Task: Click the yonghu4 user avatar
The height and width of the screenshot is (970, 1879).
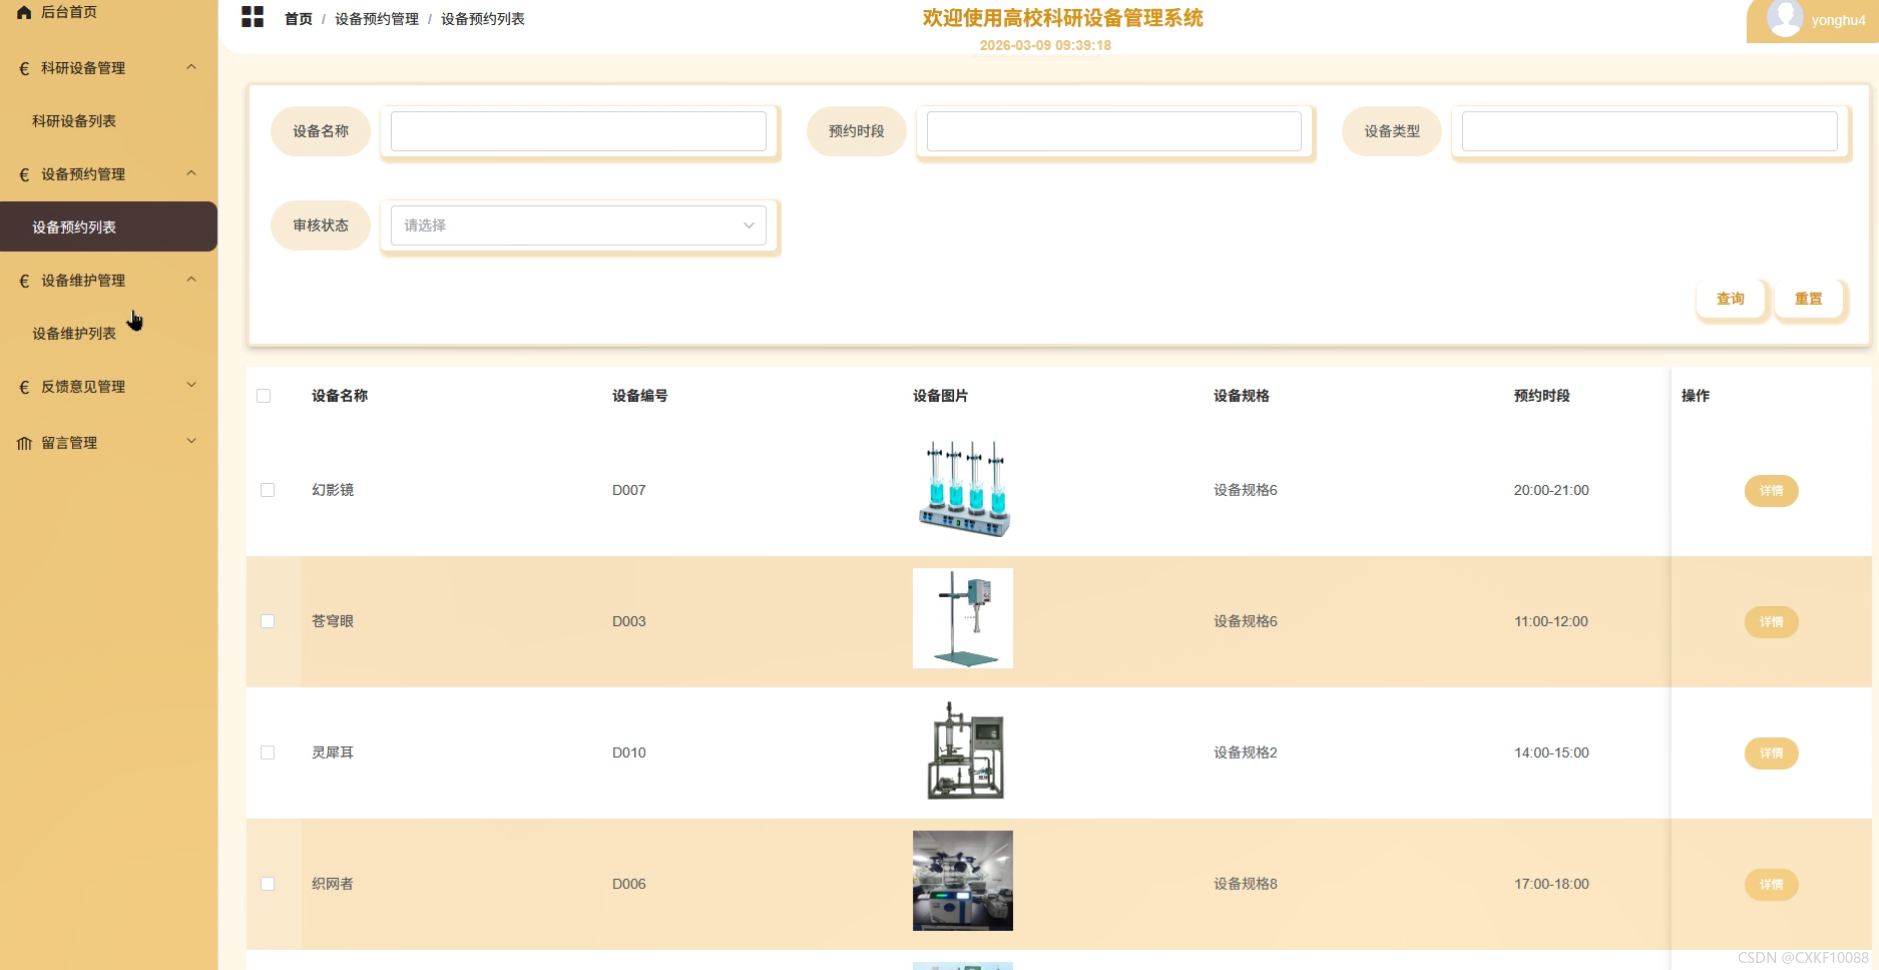Action: (1785, 18)
